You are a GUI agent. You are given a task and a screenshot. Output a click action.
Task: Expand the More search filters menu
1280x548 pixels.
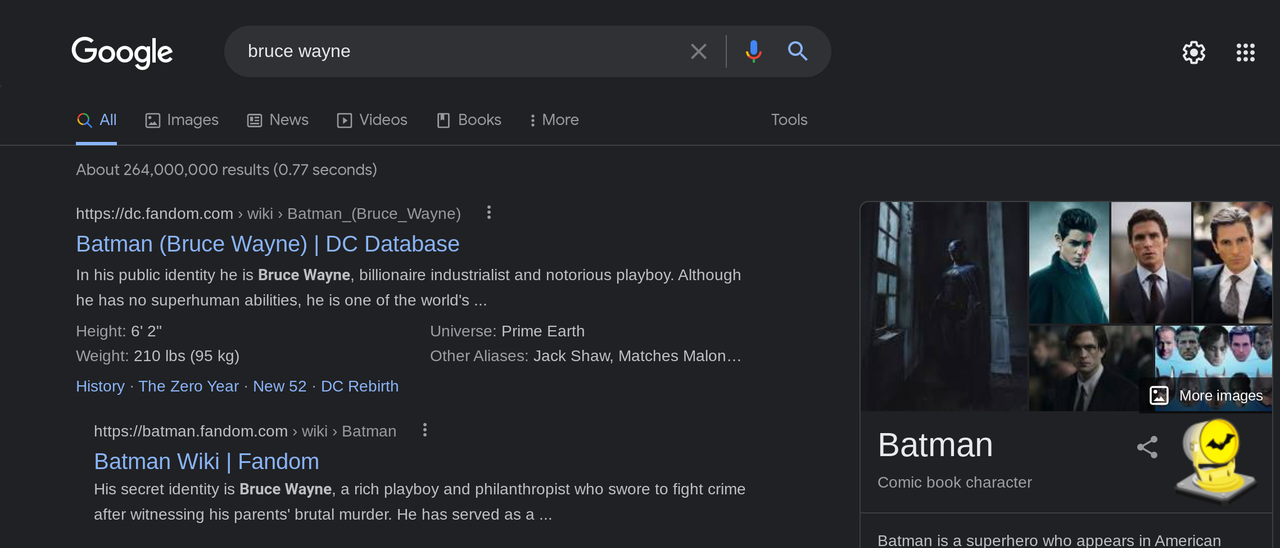pyautogui.click(x=554, y=120)
